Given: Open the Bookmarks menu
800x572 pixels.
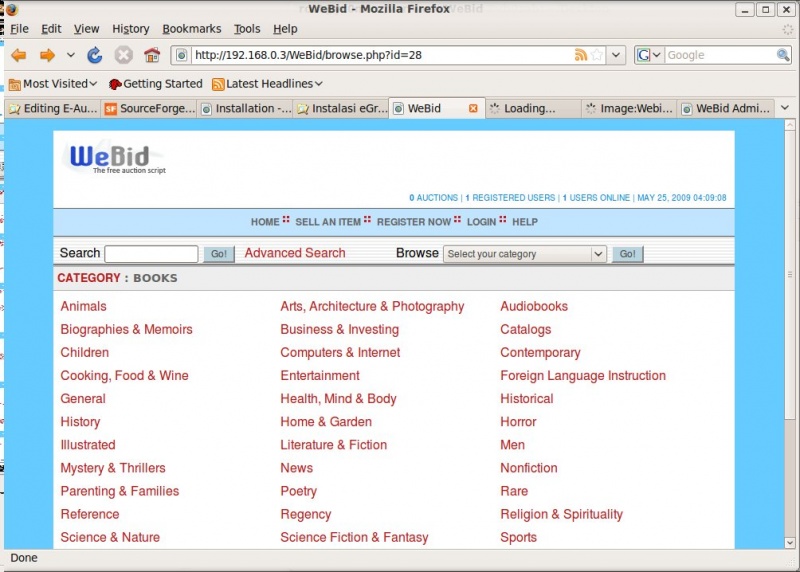Looking at the screenshot, I should pyautogui.click(x=191, y=29).
